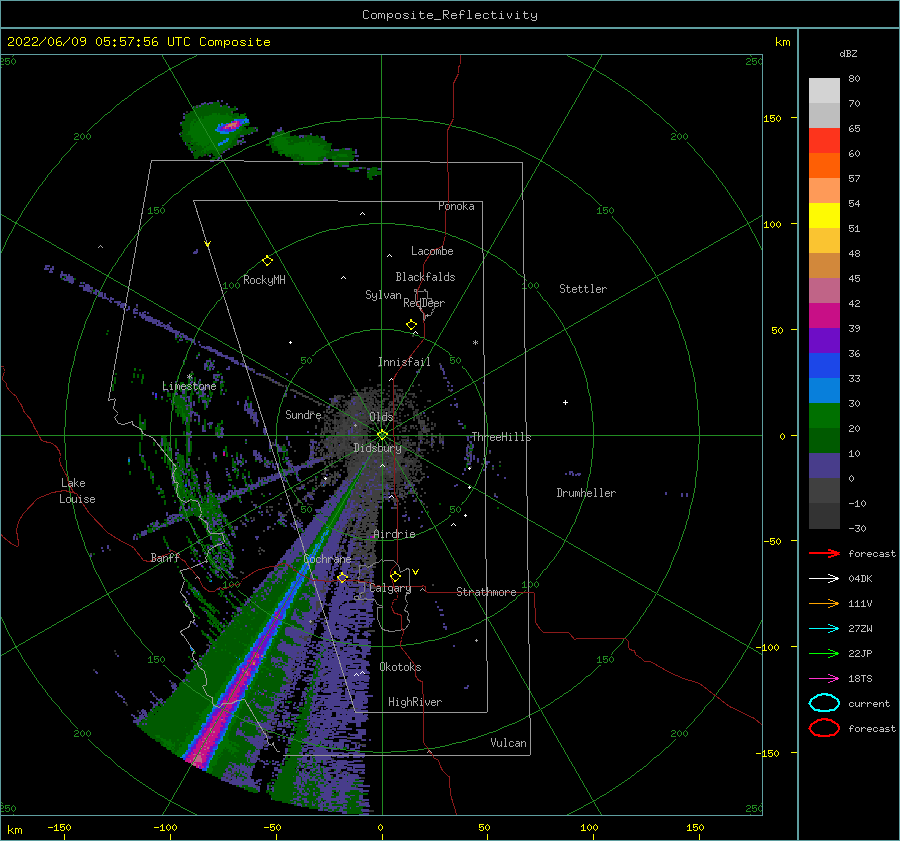The width and height of the screenshot is (900, 841).
Task: Select the orange 111V arrow icon
Action: pos(824,603)
